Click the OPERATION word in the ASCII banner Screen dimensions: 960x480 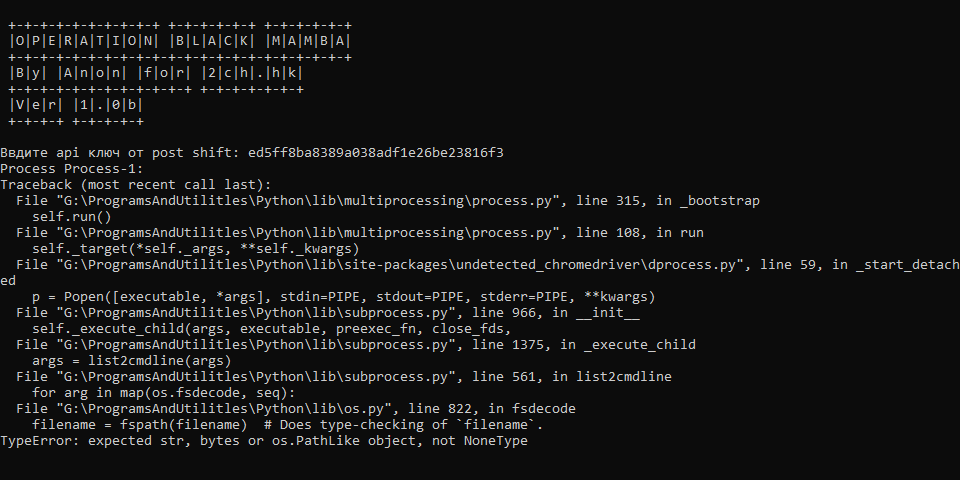(83, 41)
